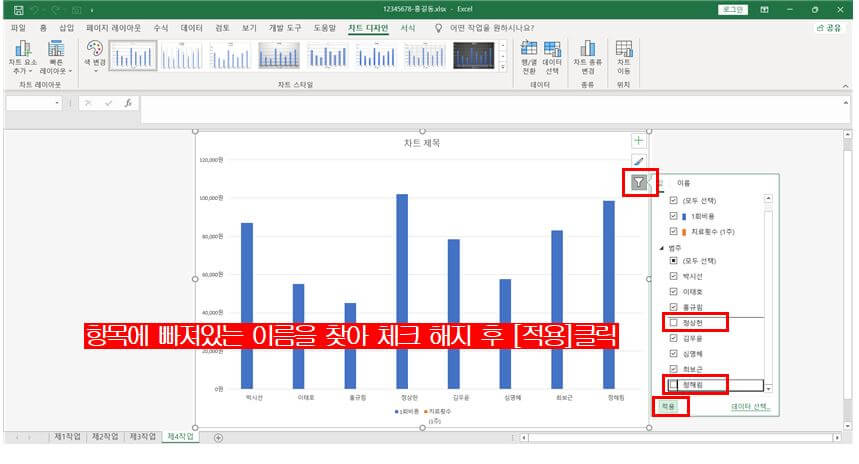Viewport: 859px width, 464px height.
Task: Click 행/열 전환 (Switch Row/Column)
Action: pyautogui.click(x=529, y=57)
